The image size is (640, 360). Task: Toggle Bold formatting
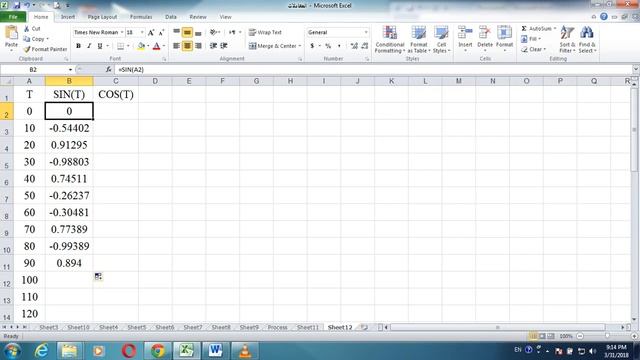(78, 46)
